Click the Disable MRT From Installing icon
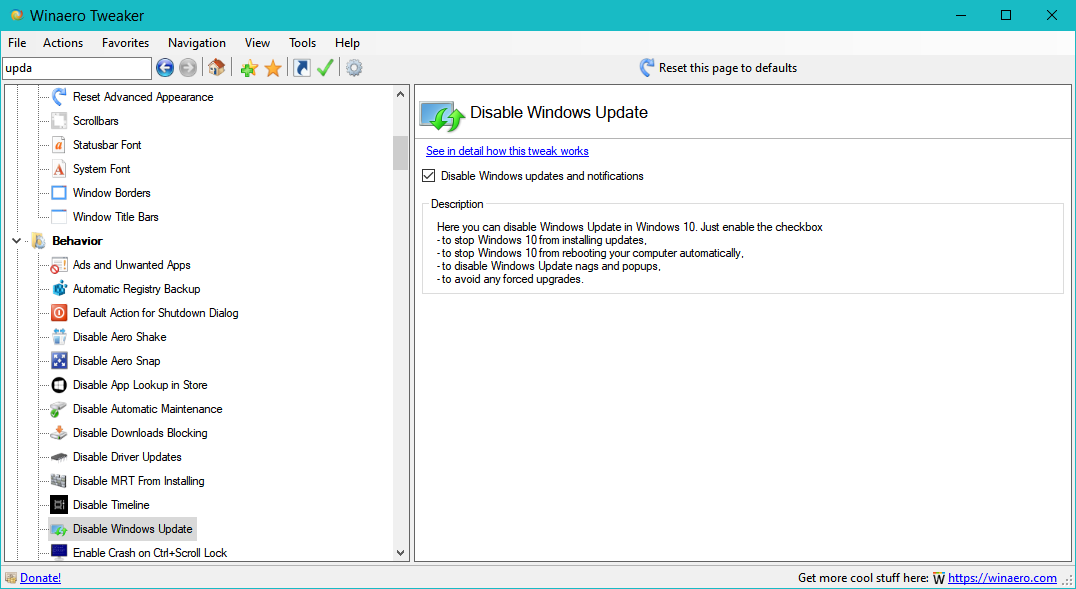This screenshot has height=589, width=1076. [x=59, y=481]
